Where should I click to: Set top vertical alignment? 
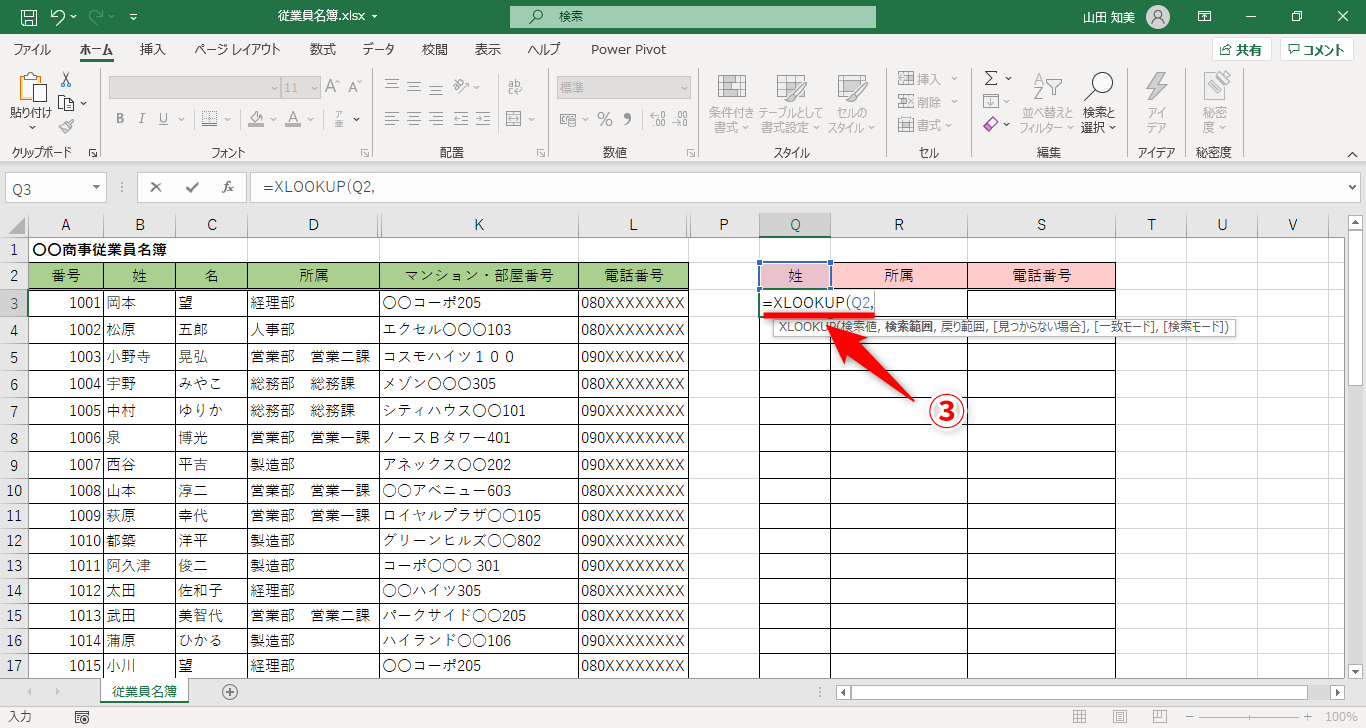point(392,87)
